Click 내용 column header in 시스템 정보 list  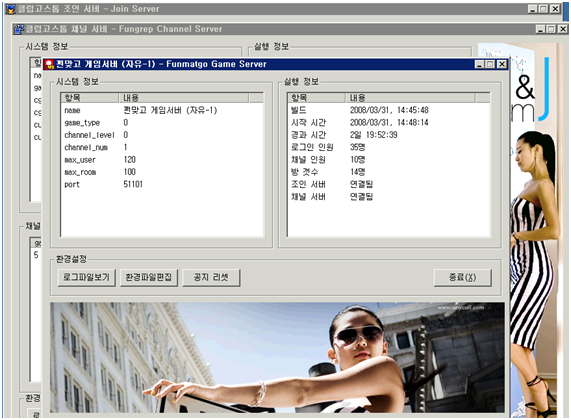(x=184, y=98)
